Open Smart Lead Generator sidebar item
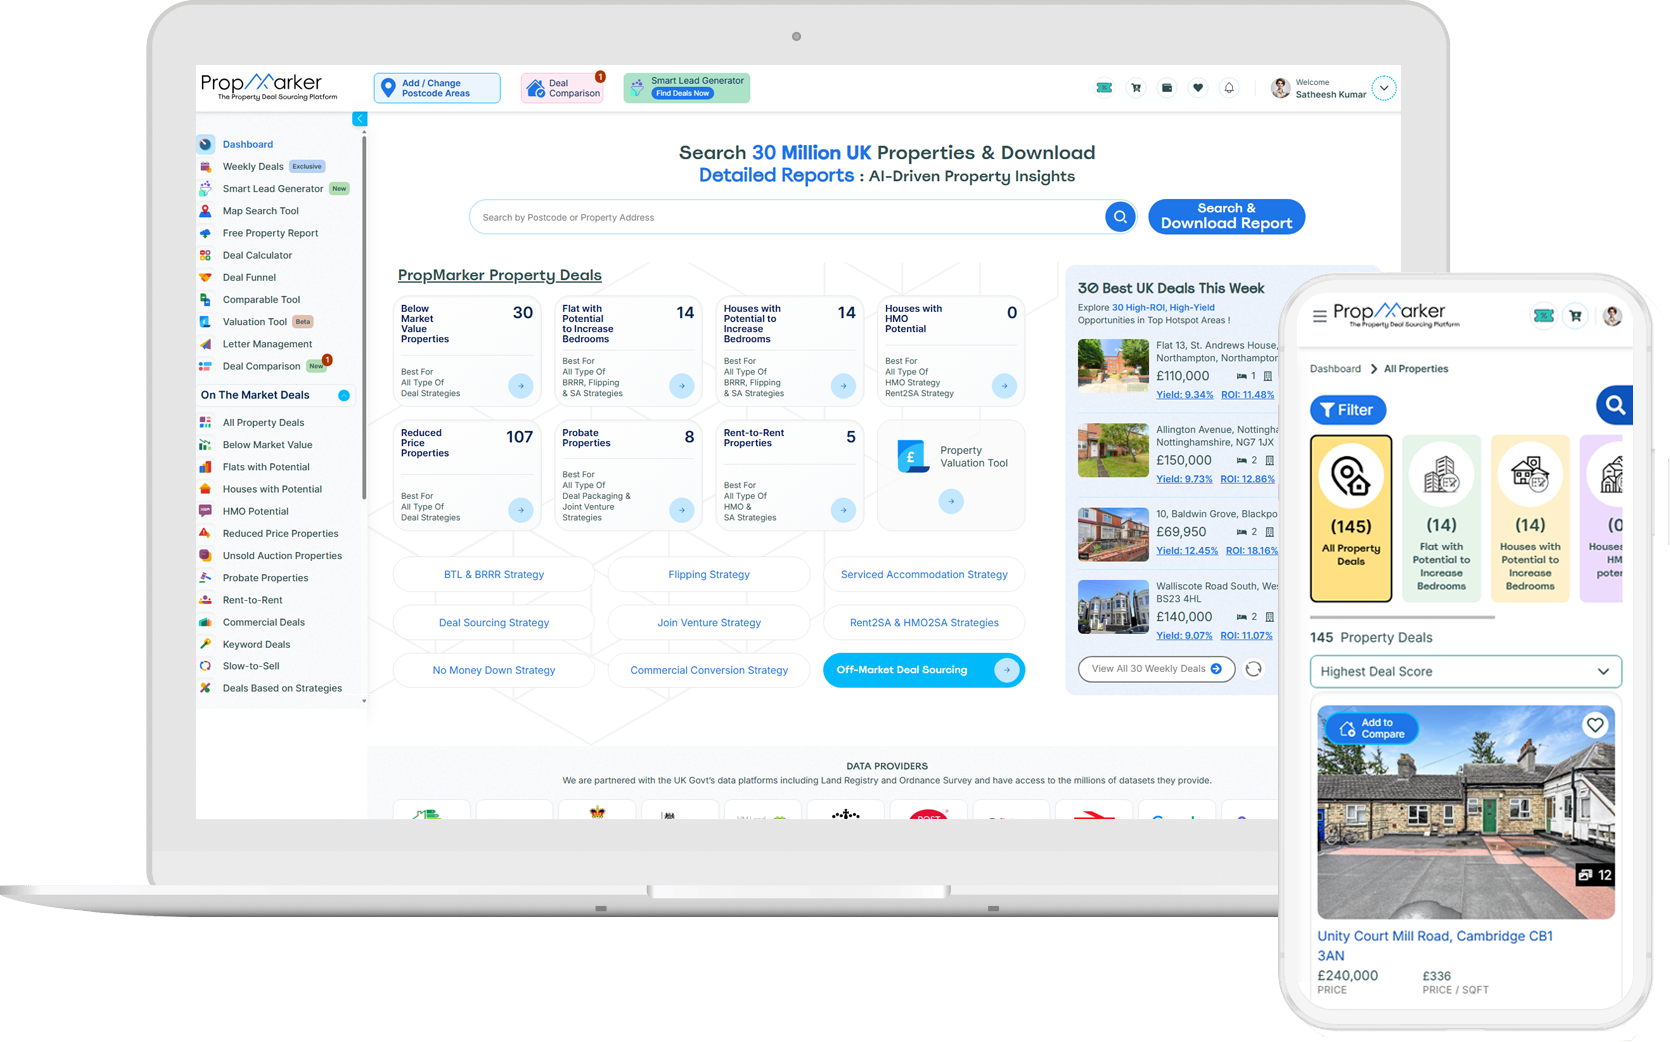Image resolution: width=1670 pixels, height=1042 pixels. pyautogui.click(x=274, y=188)
